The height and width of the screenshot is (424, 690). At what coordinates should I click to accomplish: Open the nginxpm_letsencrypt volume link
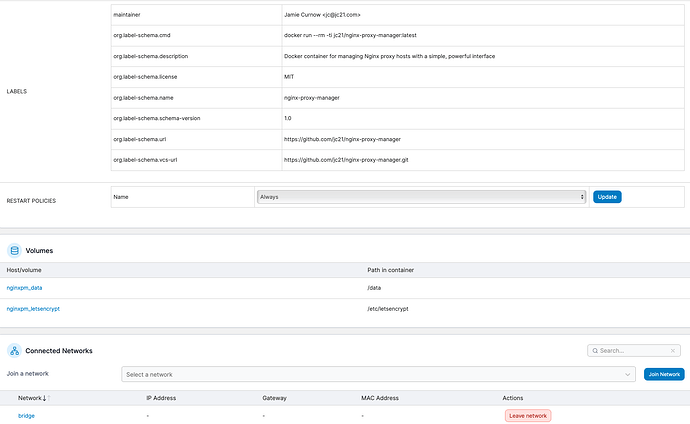(33, 309)
